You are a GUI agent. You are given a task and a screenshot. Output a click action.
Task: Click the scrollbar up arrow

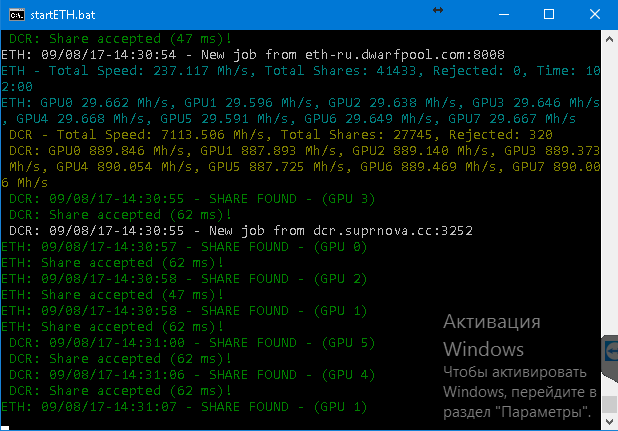pos(609,37)
